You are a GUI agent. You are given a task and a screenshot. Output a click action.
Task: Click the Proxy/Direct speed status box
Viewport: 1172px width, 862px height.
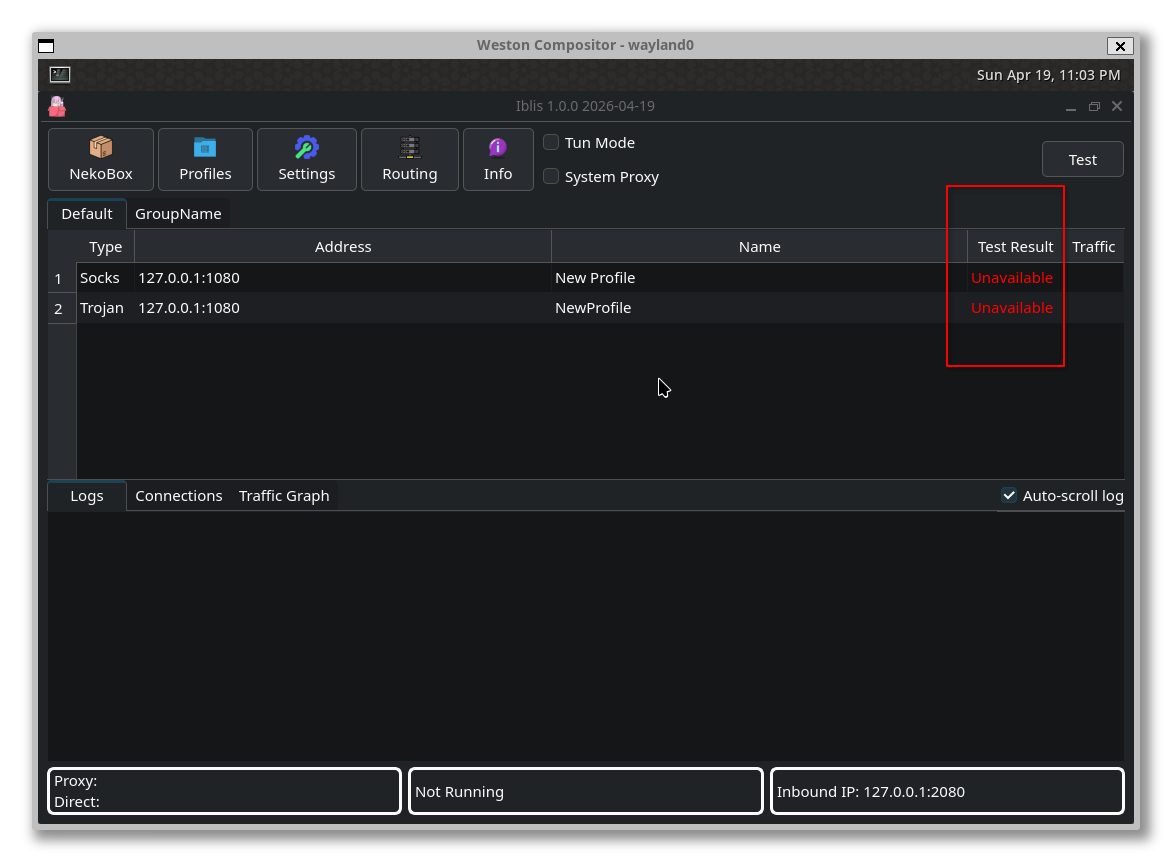click(224, 791)
